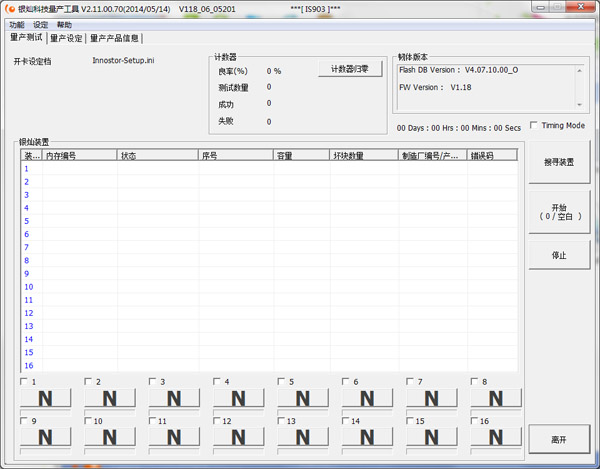The image size is (600, 469).
Task: Click the N status button for port 2
Action: 110,398
